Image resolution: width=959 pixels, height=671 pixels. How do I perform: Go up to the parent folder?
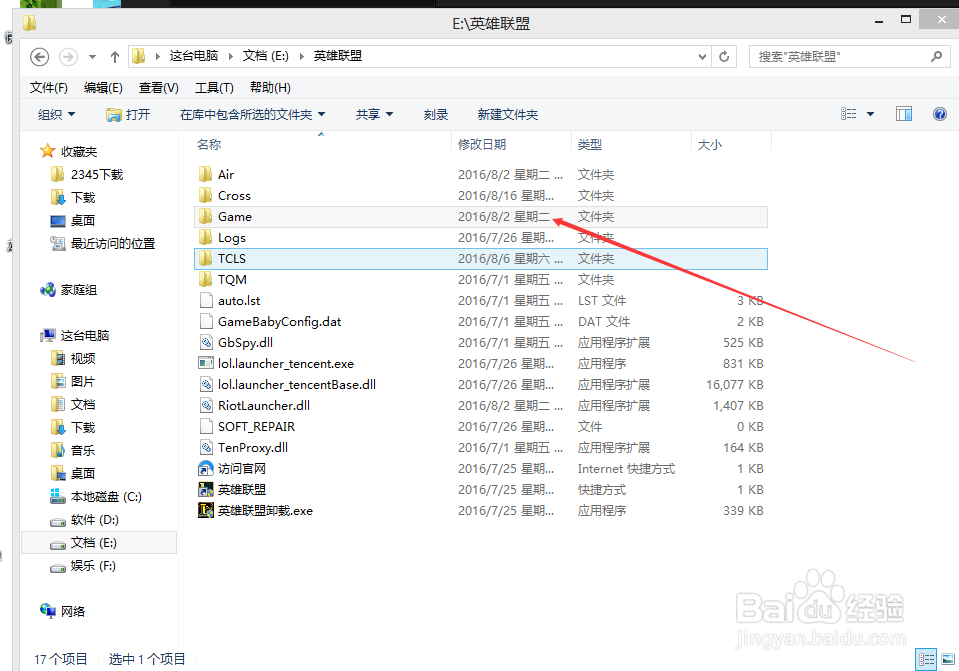coord(115,57)
